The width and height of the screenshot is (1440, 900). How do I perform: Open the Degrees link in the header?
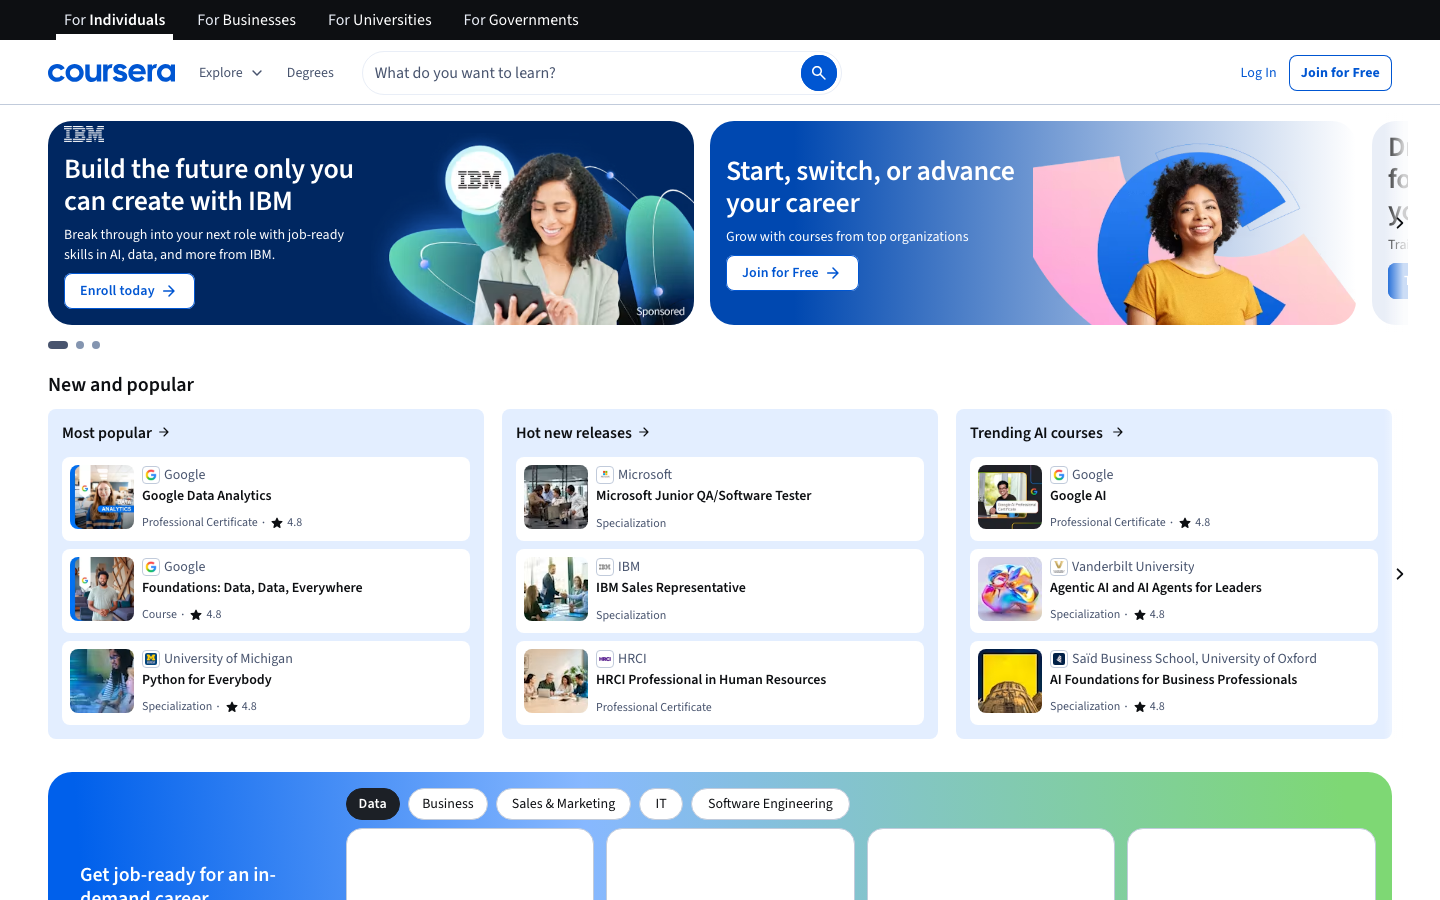[310, 73]
